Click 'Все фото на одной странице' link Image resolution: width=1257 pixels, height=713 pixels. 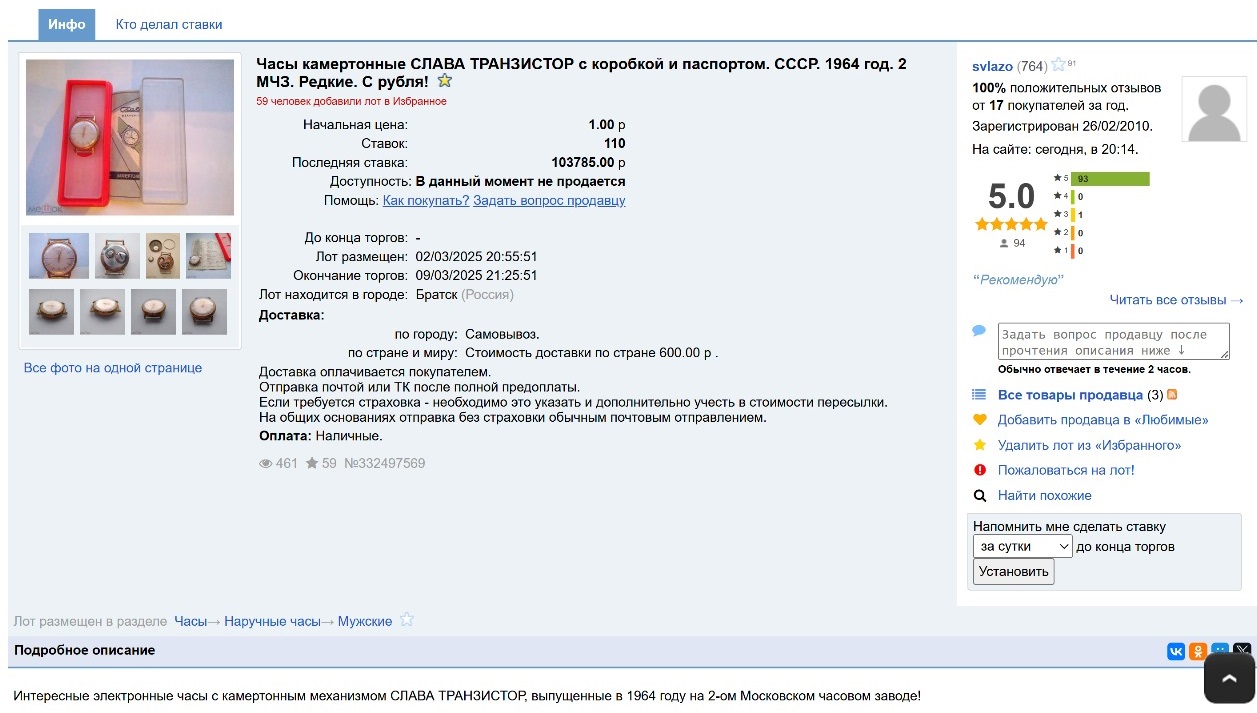point(113,368)
